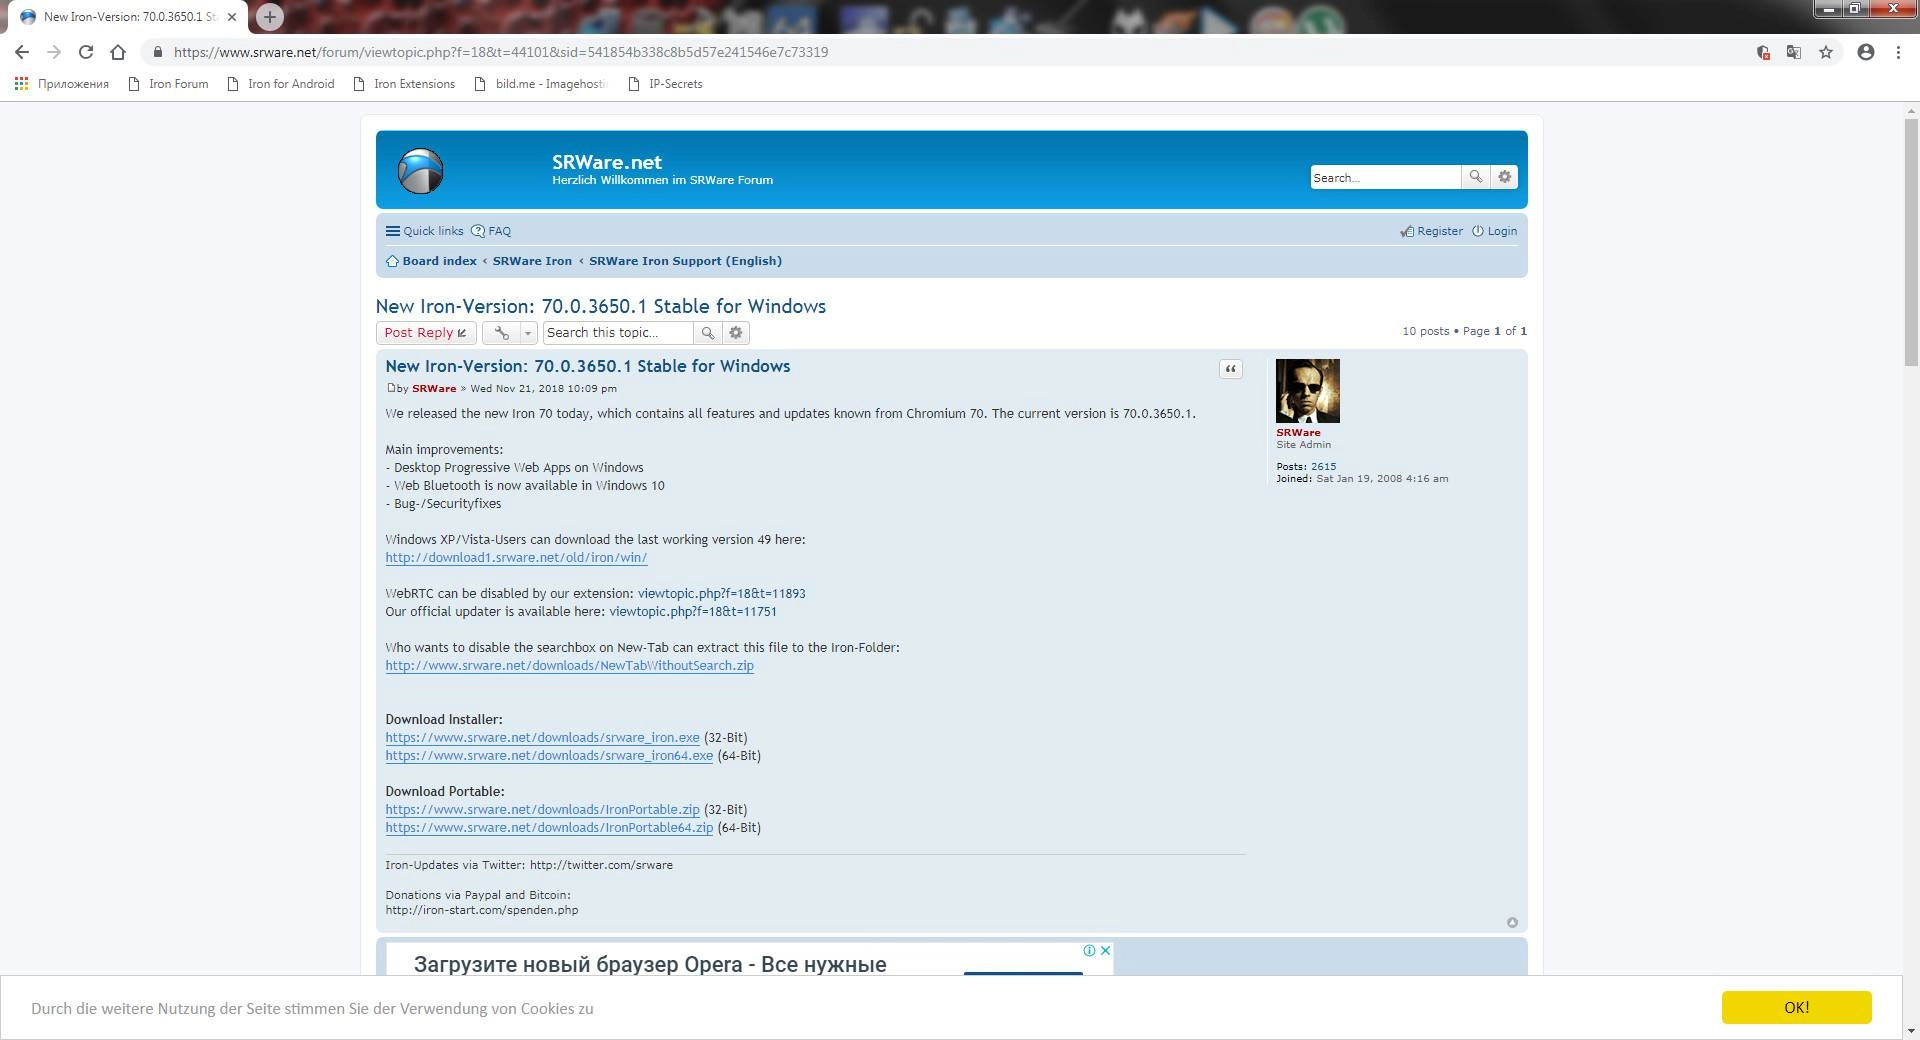Open the old Iron win download link

[x=516, y=558]
